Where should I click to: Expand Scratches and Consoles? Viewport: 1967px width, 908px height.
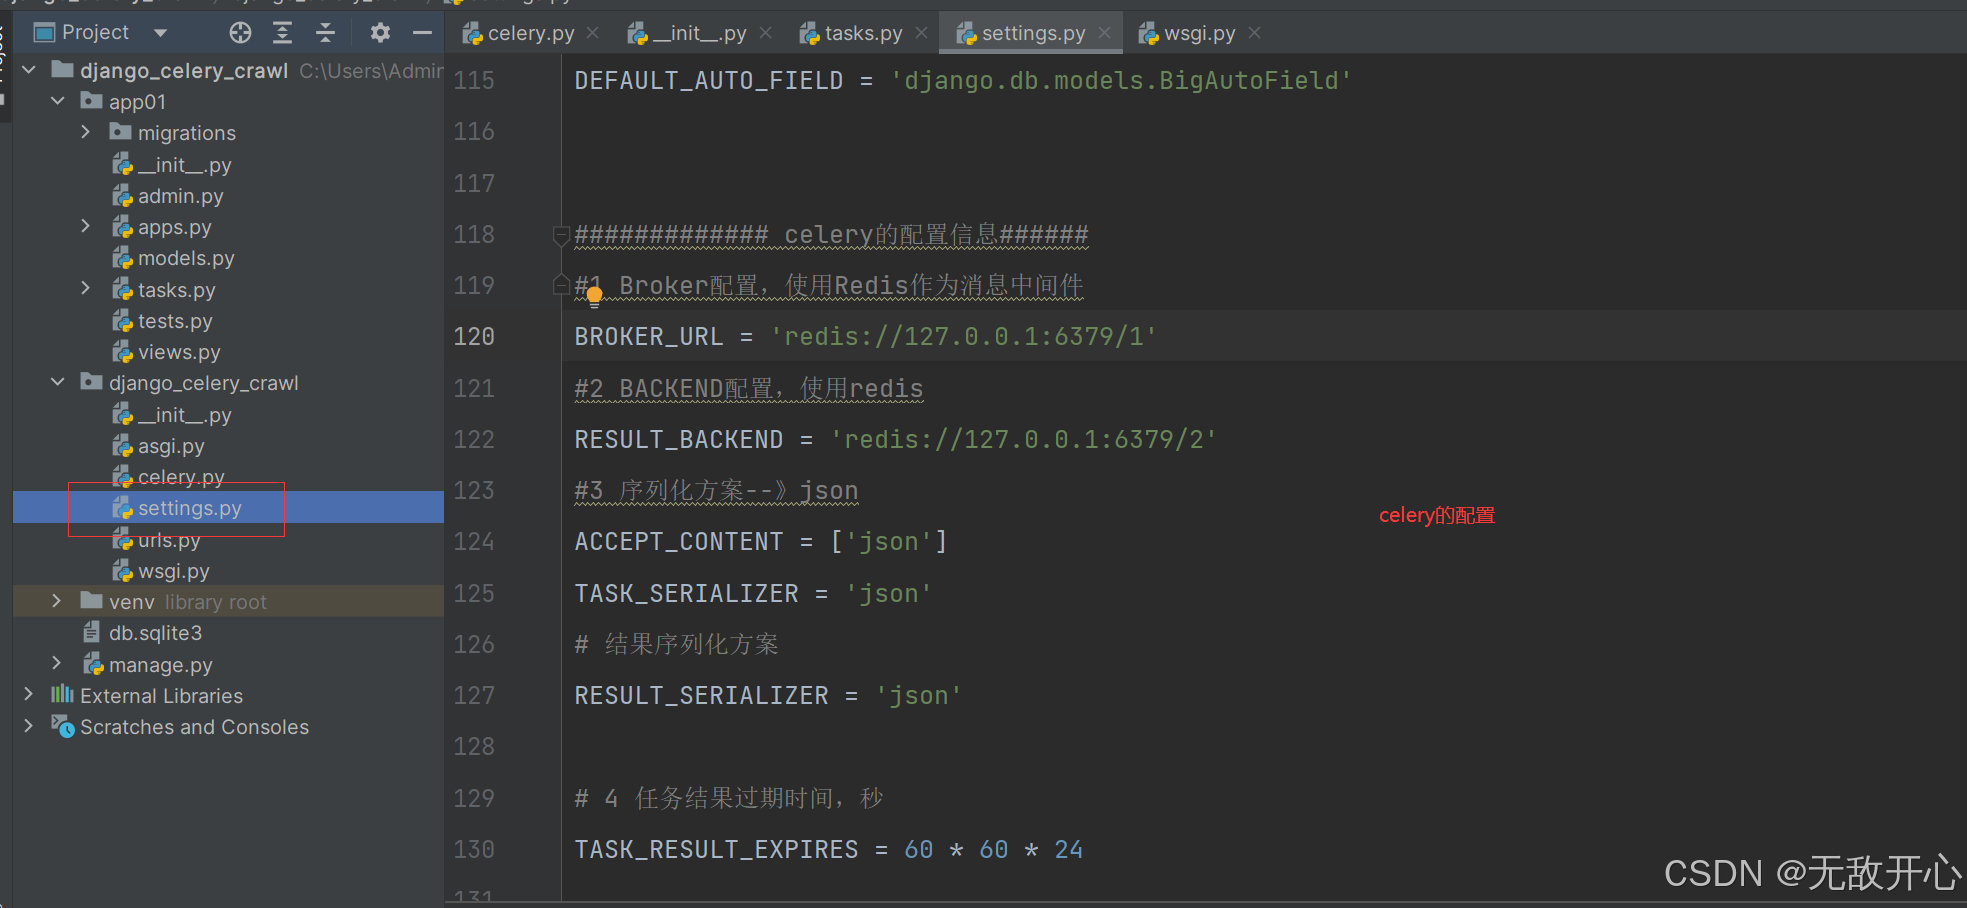pyautogui.click(x=29, y=726)
